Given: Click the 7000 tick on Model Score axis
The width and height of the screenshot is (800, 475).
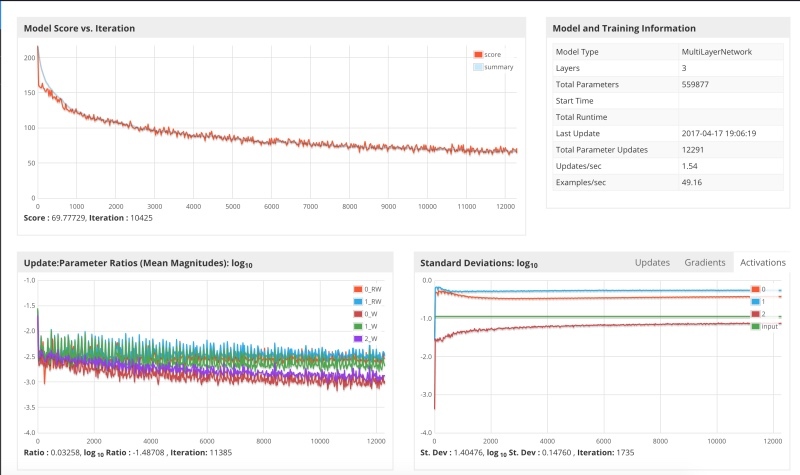Looking at the screenshot, I should [310, 207].
